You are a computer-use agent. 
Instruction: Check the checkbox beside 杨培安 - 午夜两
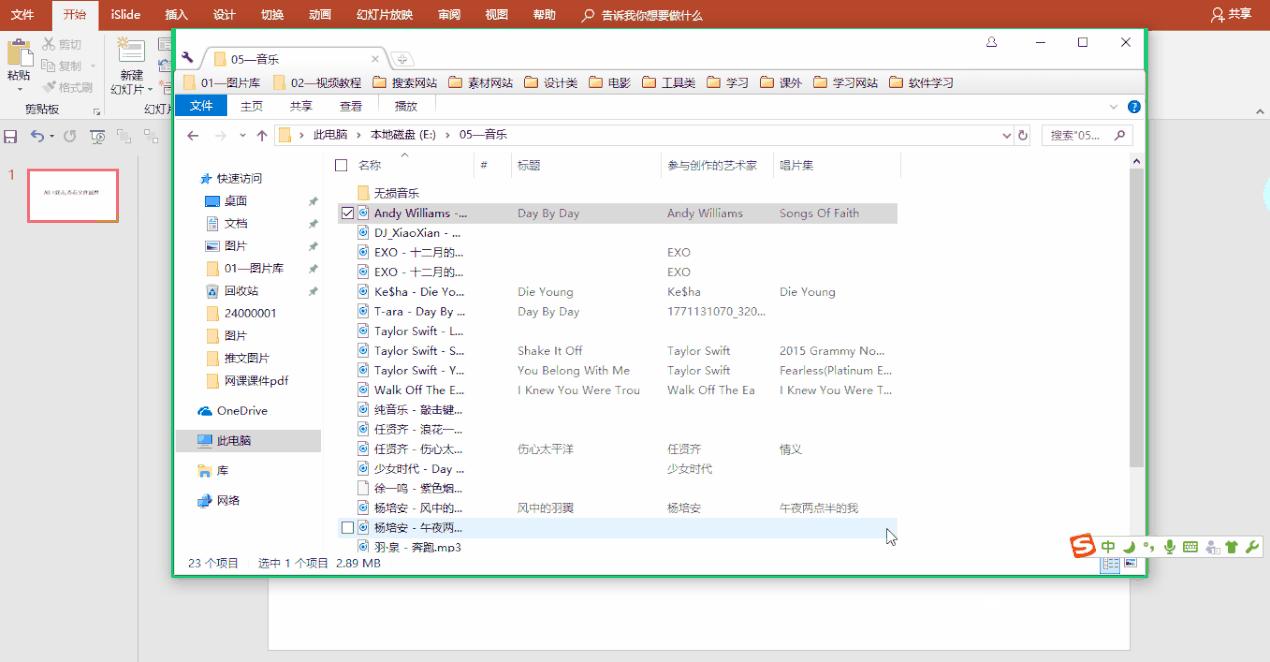pyautogui.click(x=346, y=527)
